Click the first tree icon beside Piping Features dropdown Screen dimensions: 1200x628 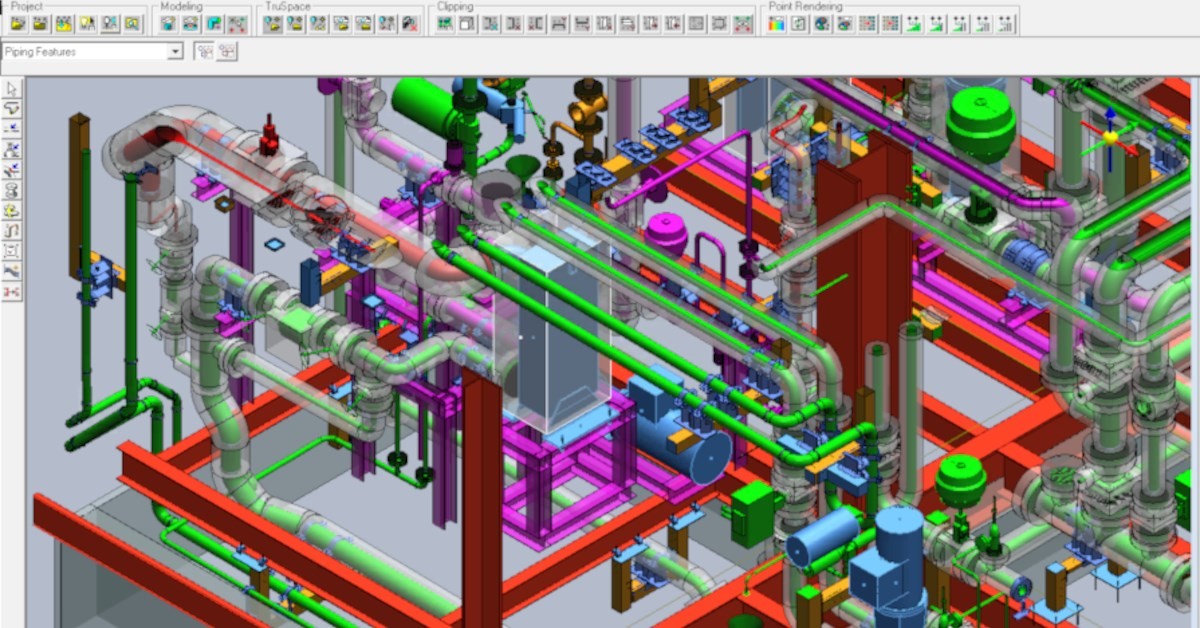point(205,51)
